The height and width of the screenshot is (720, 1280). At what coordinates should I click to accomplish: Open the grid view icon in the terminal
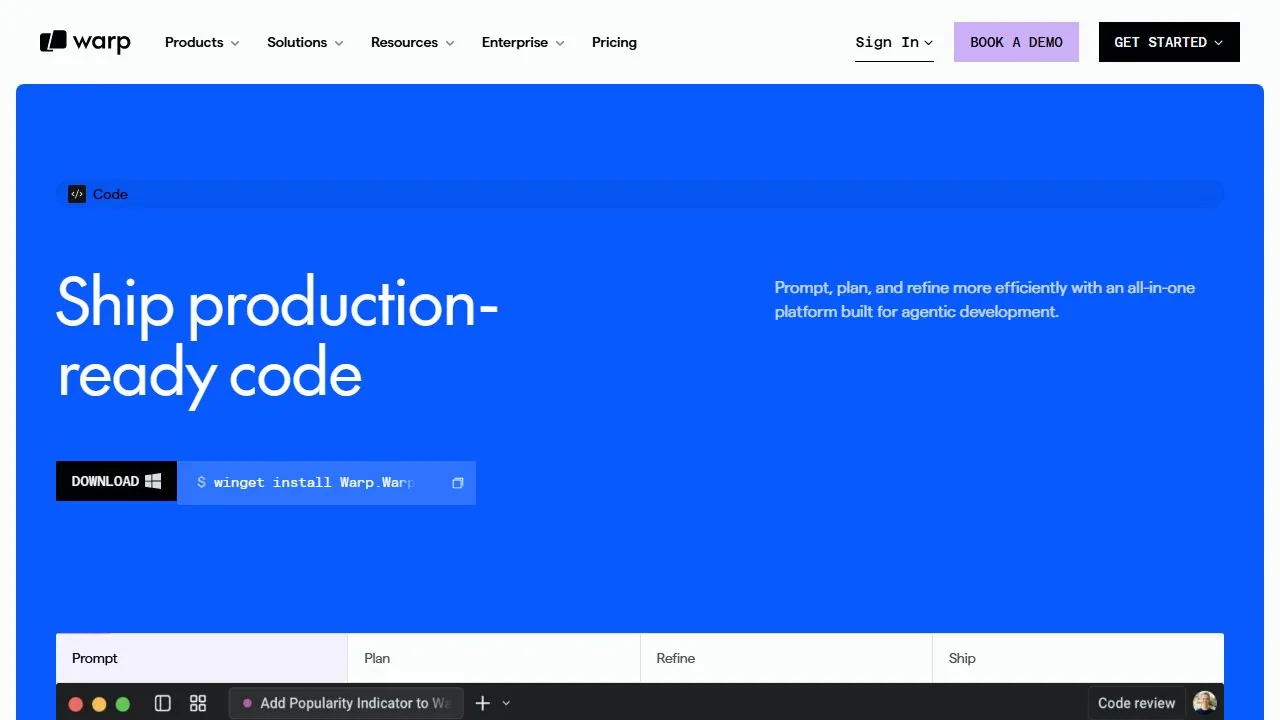tap(198, 703)
